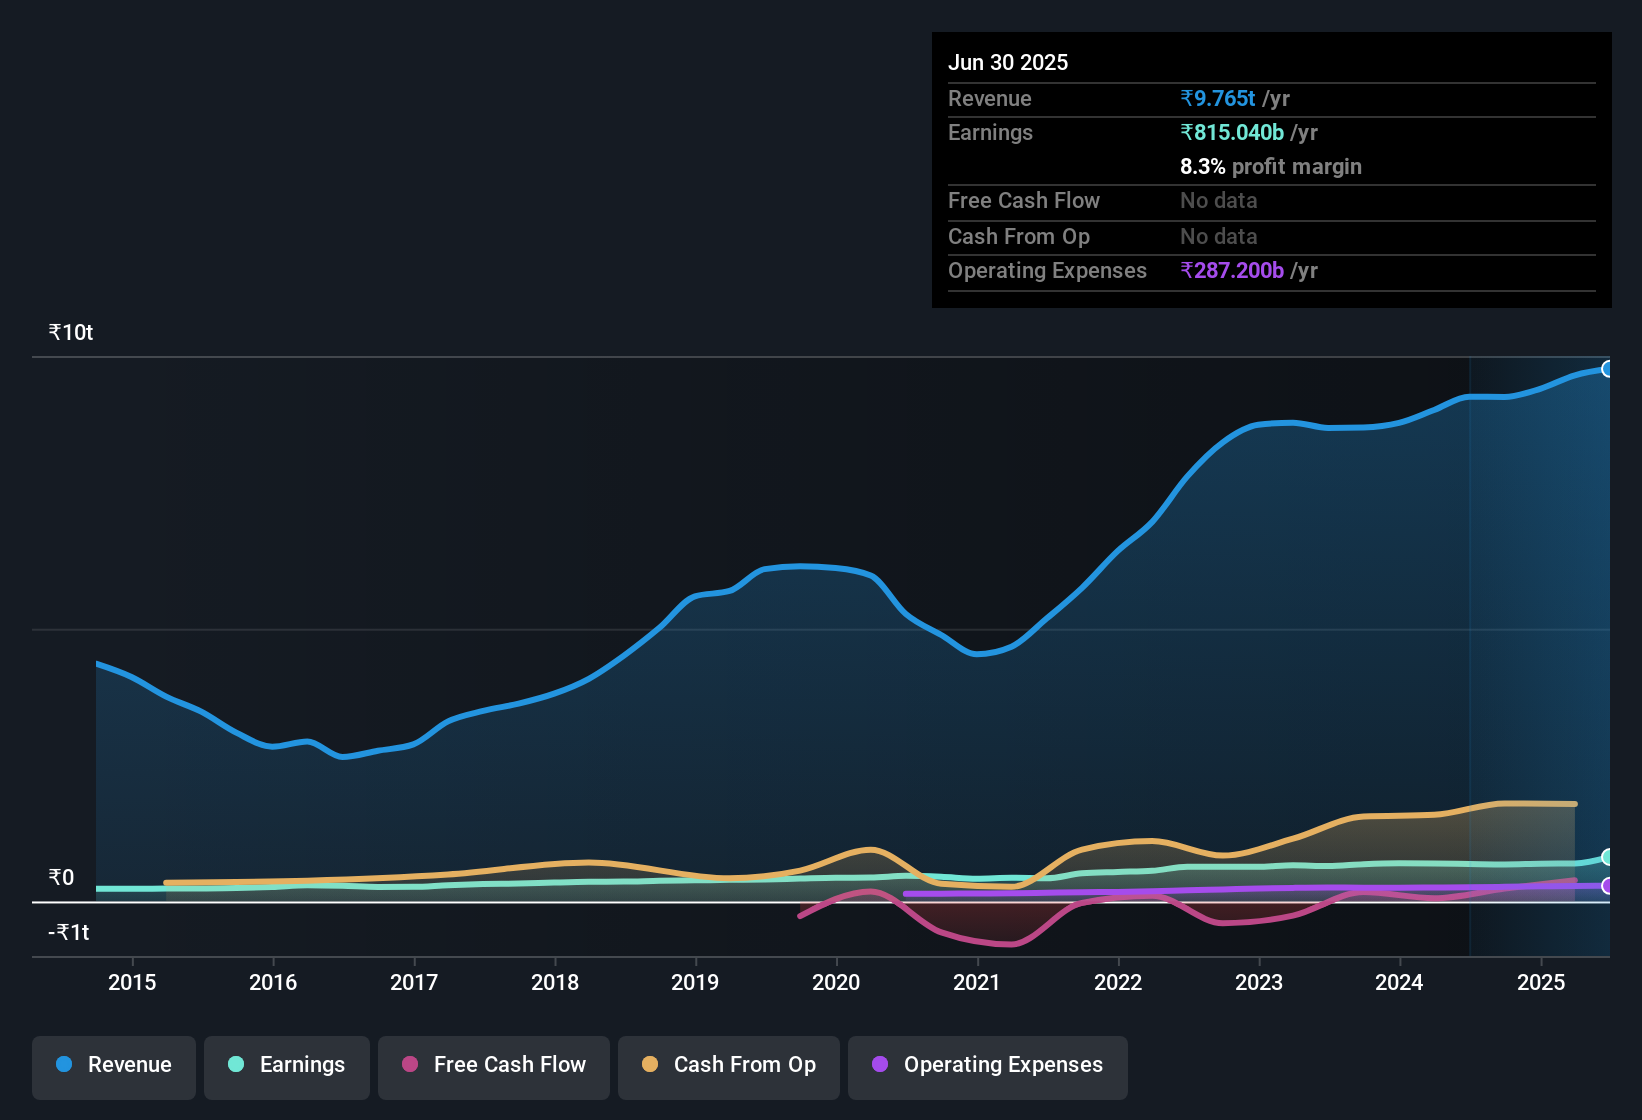1642x1120 pixels.
Task: Click the 8.3% profit margin text
Action: click(1271, 167)
